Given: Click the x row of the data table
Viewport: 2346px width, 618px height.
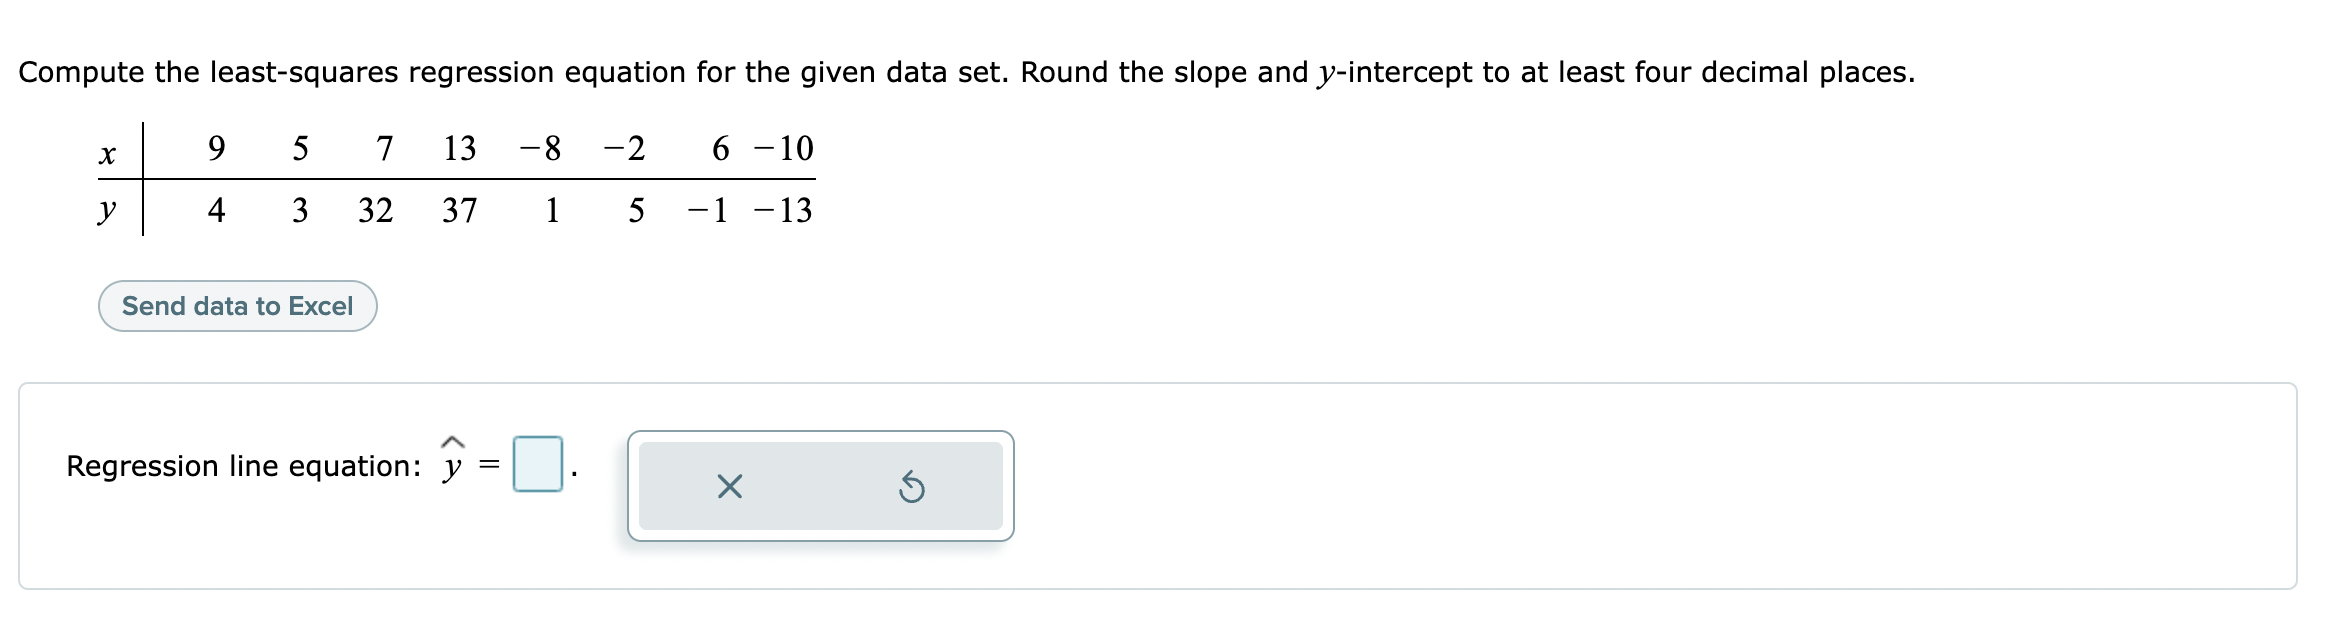Looking at the screenshot, I should tap(107, 151).
